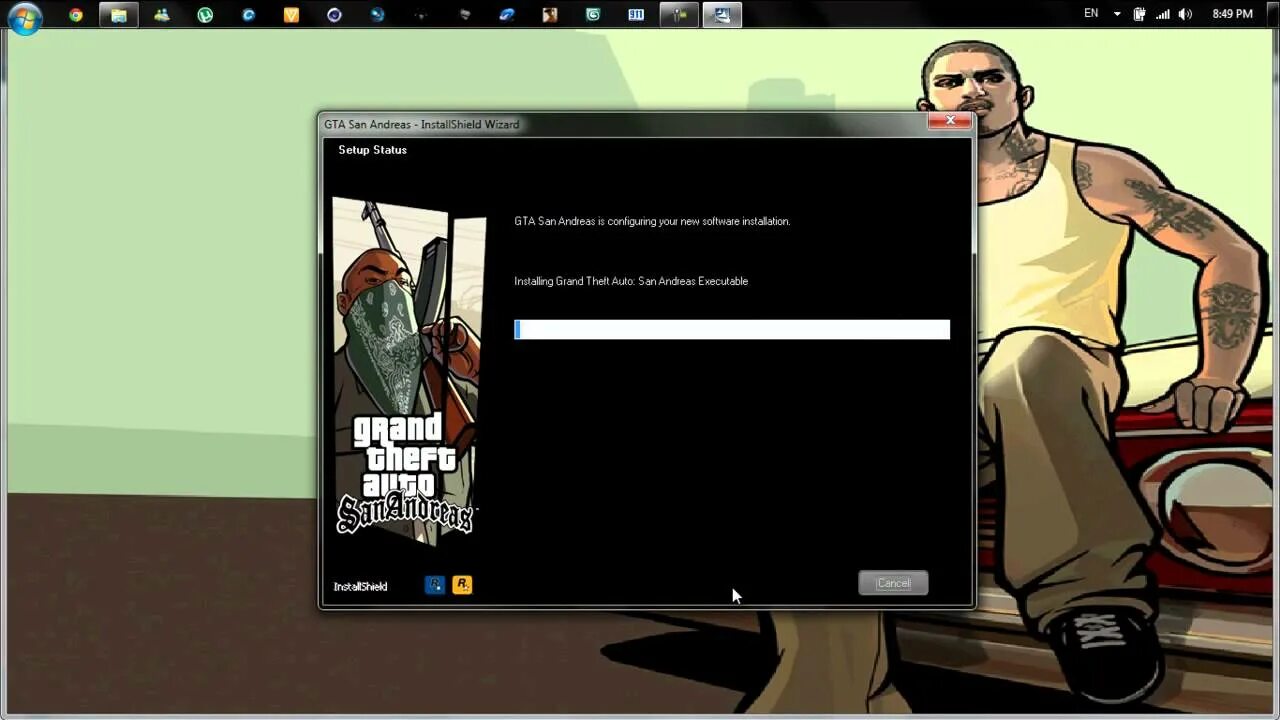Click the installation progress bar
Screen dimensions: 1280x720
coord(732,329)
